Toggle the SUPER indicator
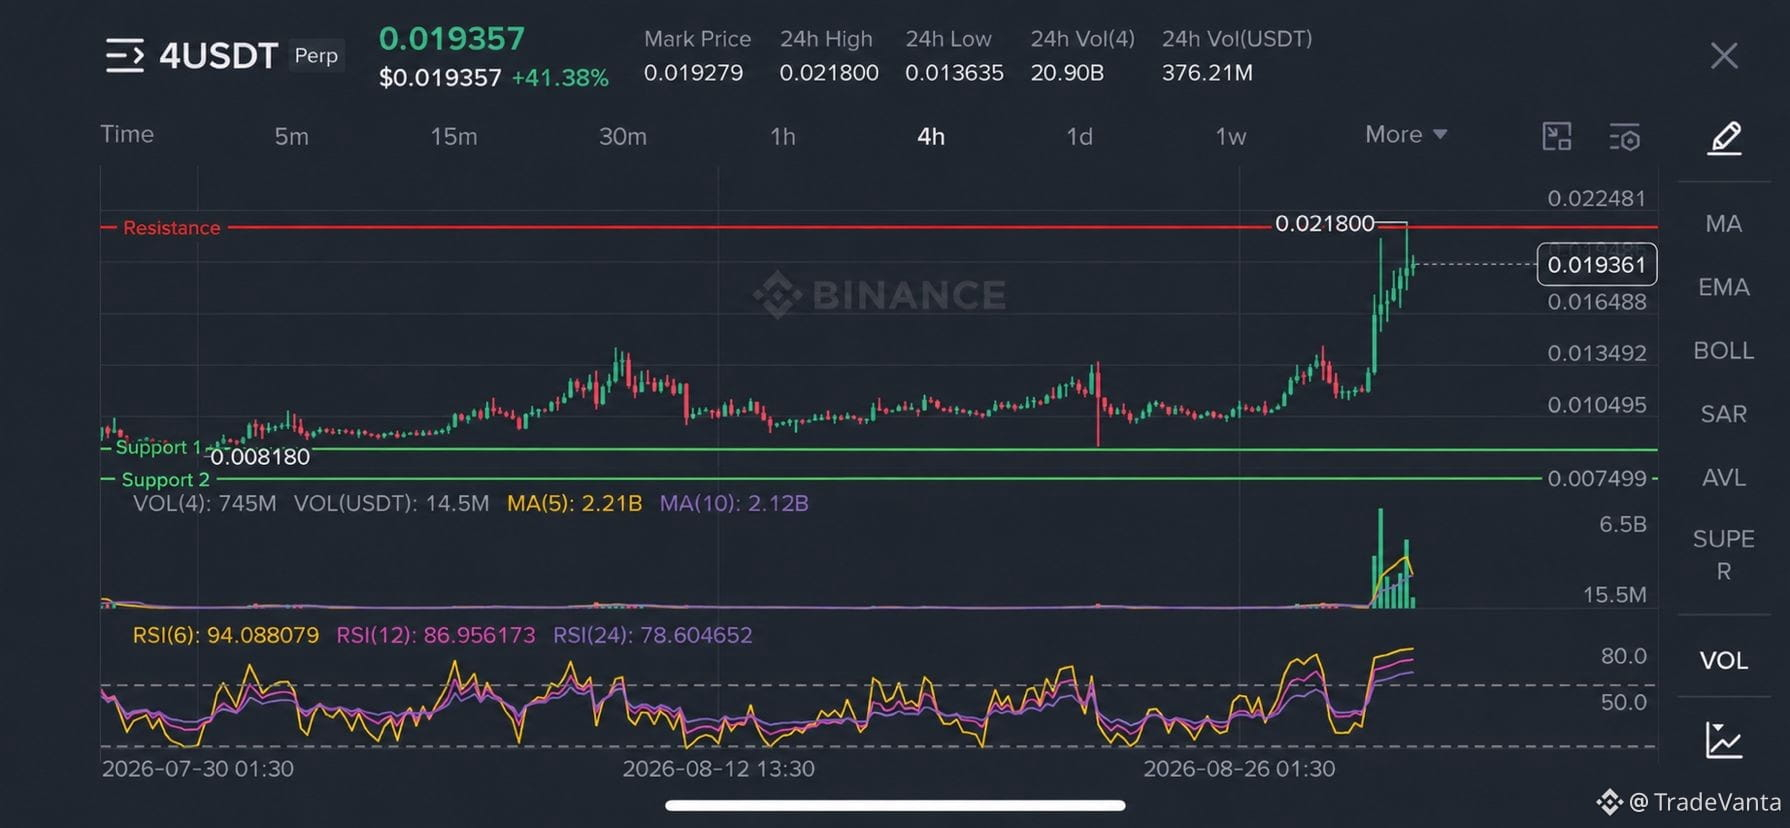 click(1724, 555)
